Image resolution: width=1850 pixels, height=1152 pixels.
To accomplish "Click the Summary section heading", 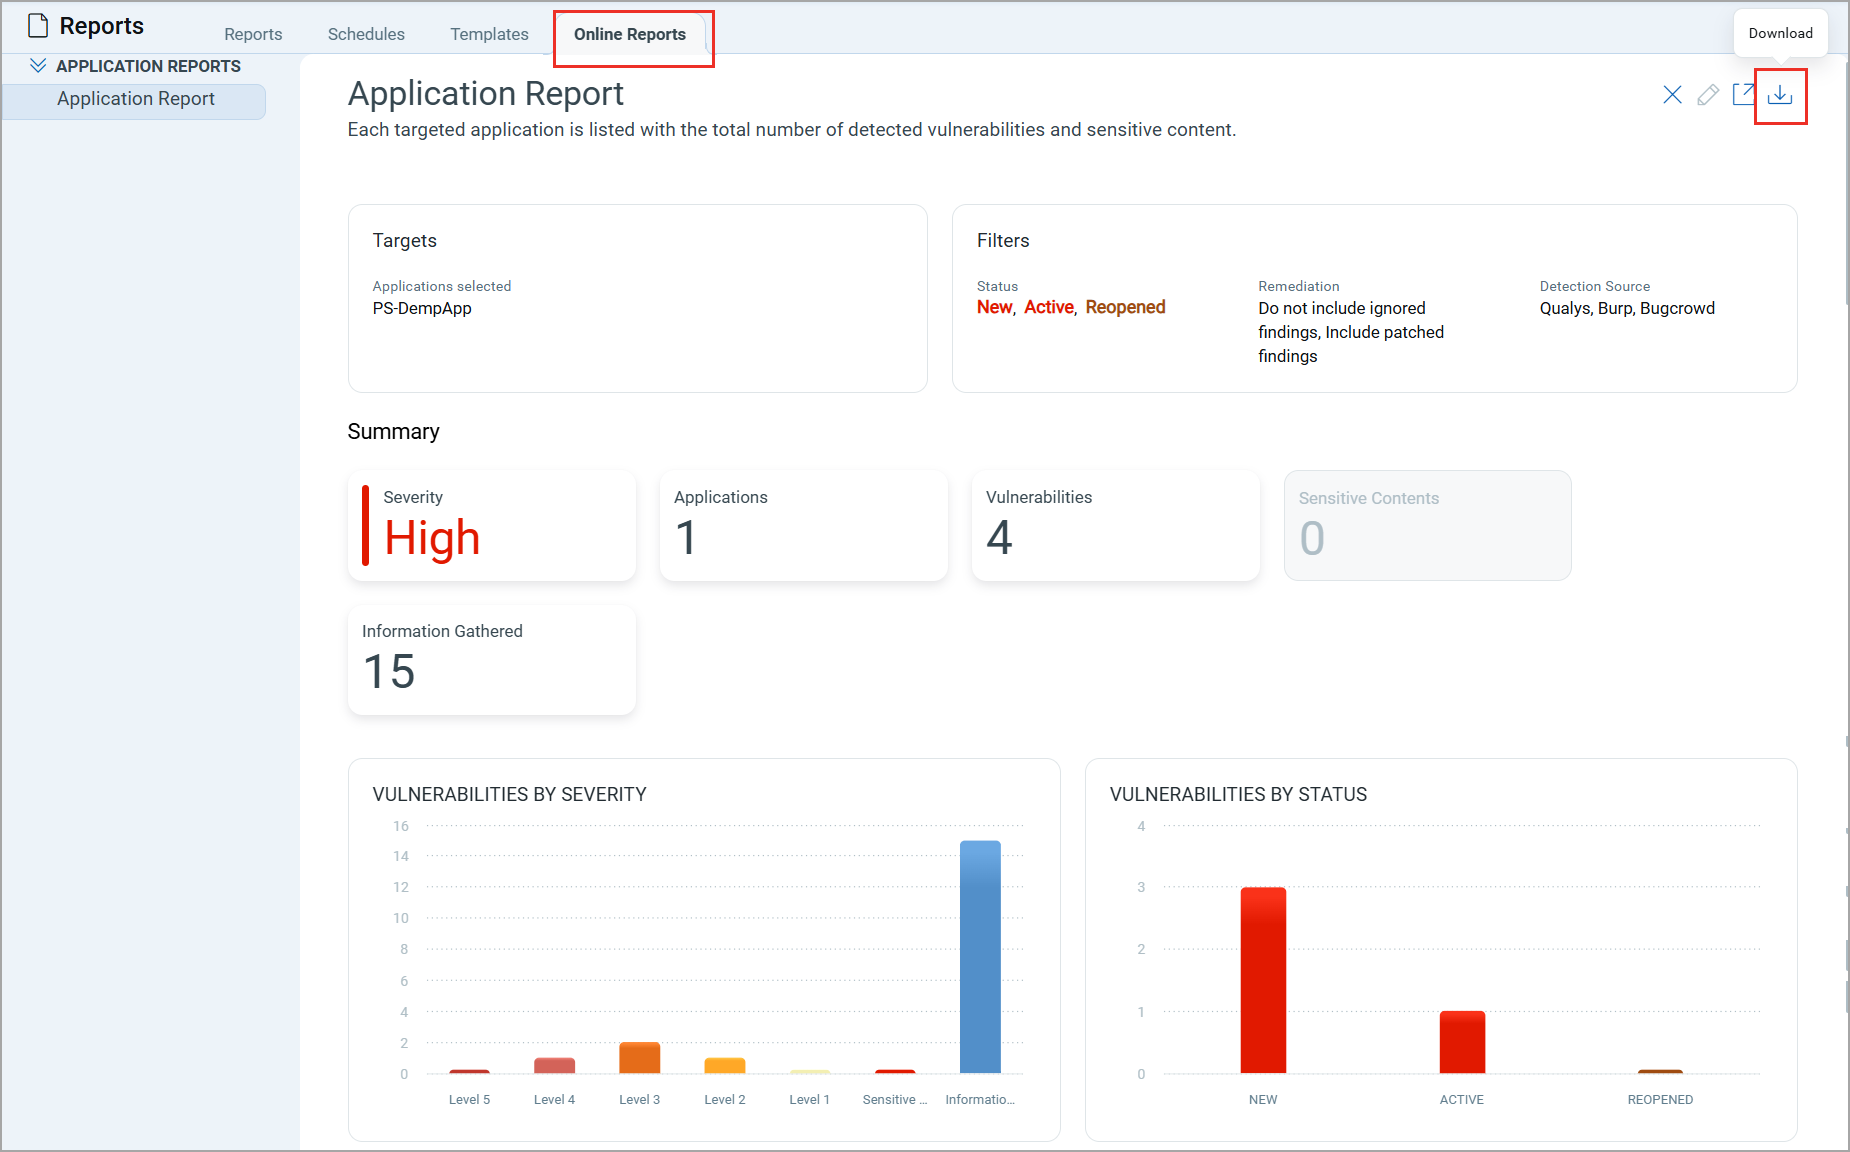I will pos(393,432).
